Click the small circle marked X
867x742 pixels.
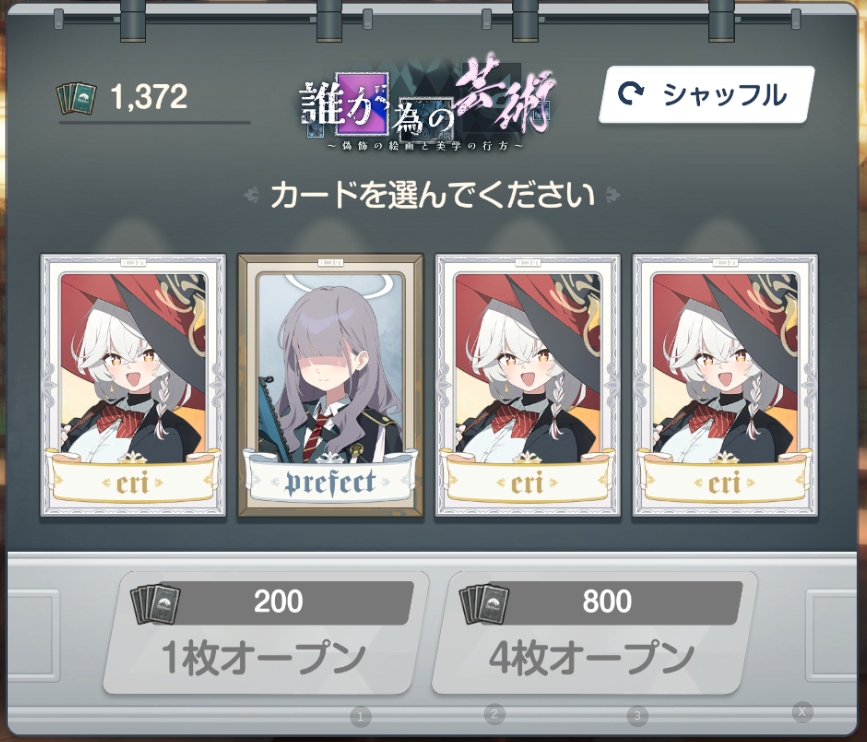coord(802,712)
